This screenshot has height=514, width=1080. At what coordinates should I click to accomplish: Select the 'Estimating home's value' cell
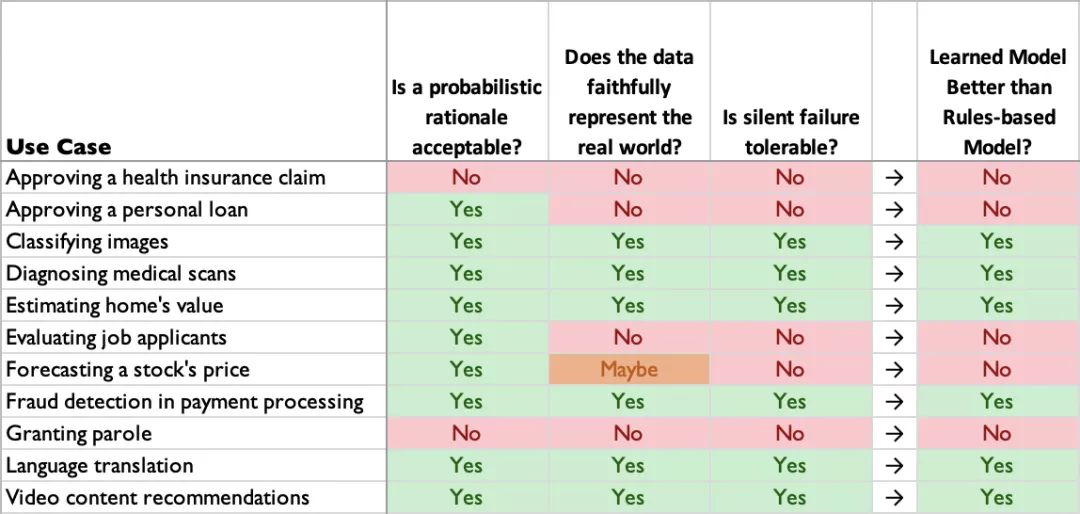pyautogui.click(x=115, y=306)
